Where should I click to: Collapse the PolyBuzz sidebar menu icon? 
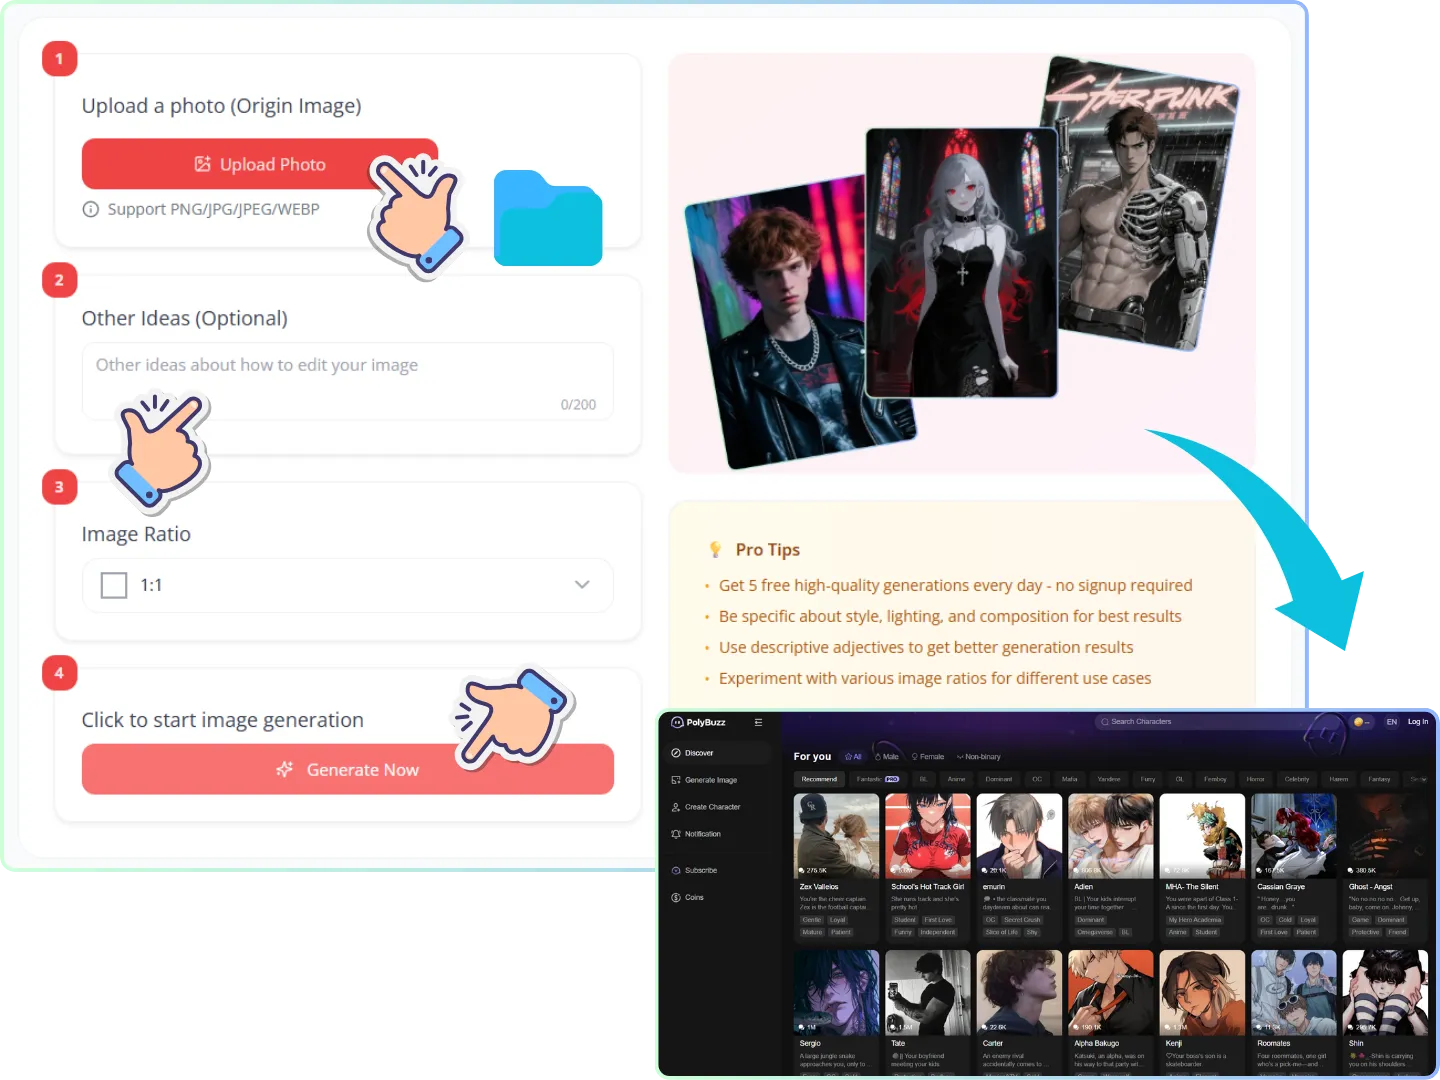[758, 722]
